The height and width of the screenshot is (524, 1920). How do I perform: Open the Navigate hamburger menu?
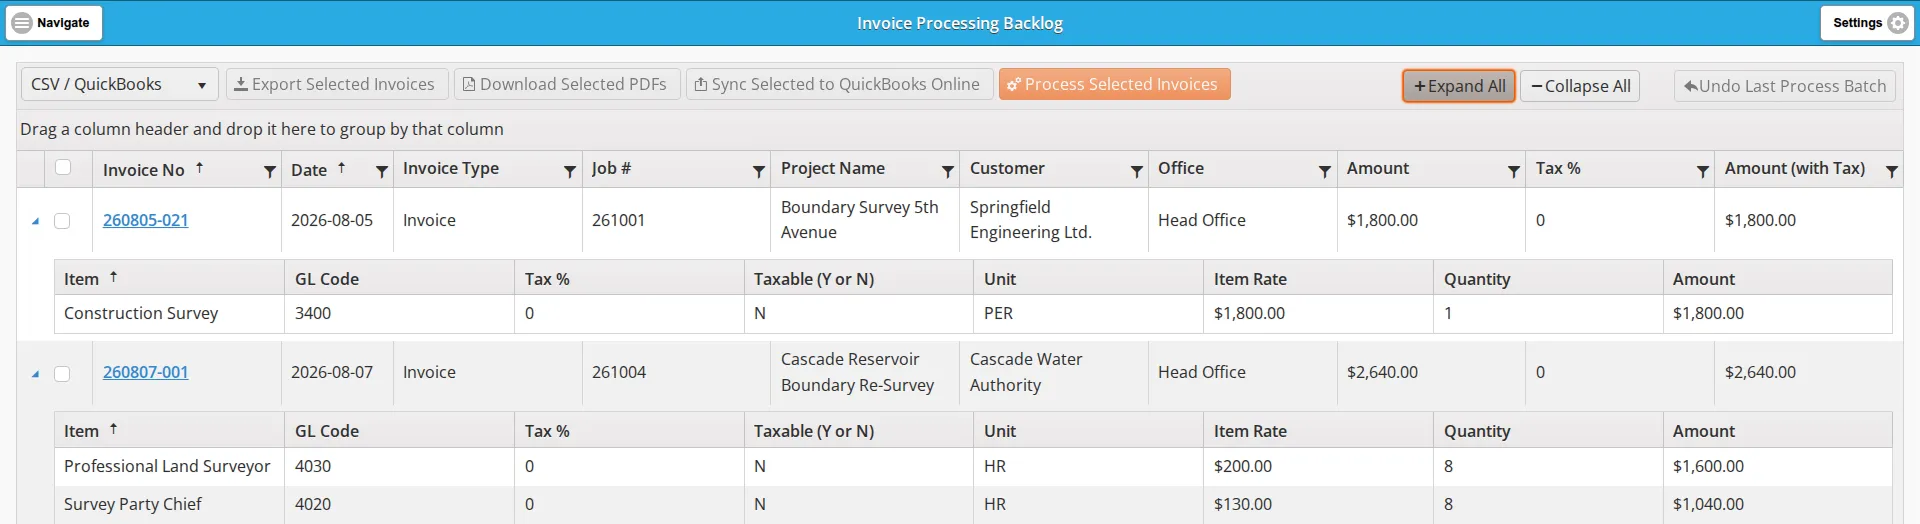(54, 22)
